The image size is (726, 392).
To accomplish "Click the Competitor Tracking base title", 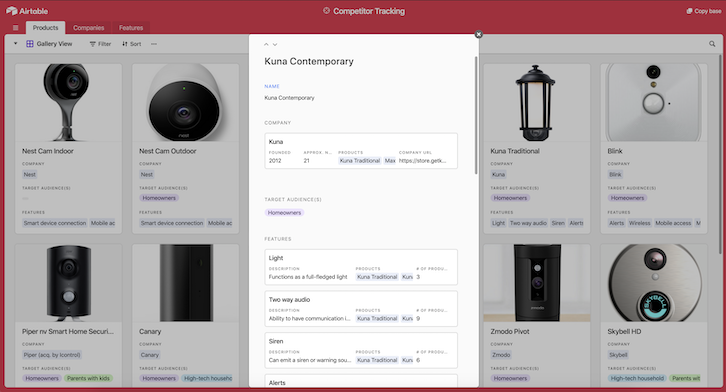I will pos(369,11).
